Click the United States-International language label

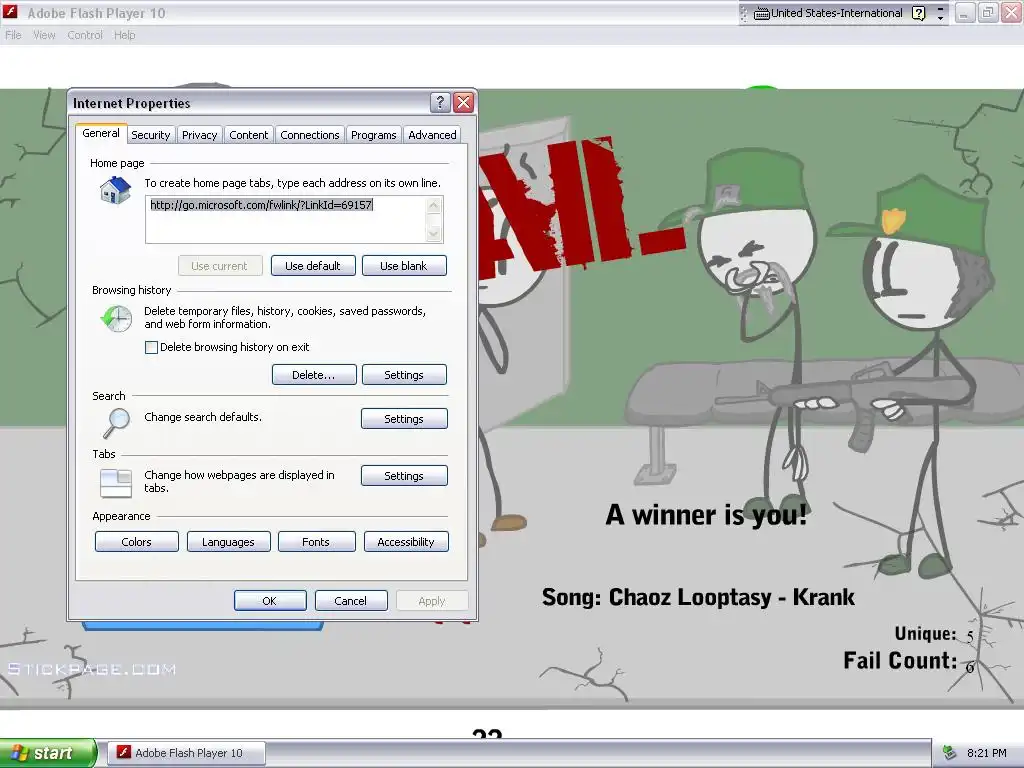tap(836, 13)
